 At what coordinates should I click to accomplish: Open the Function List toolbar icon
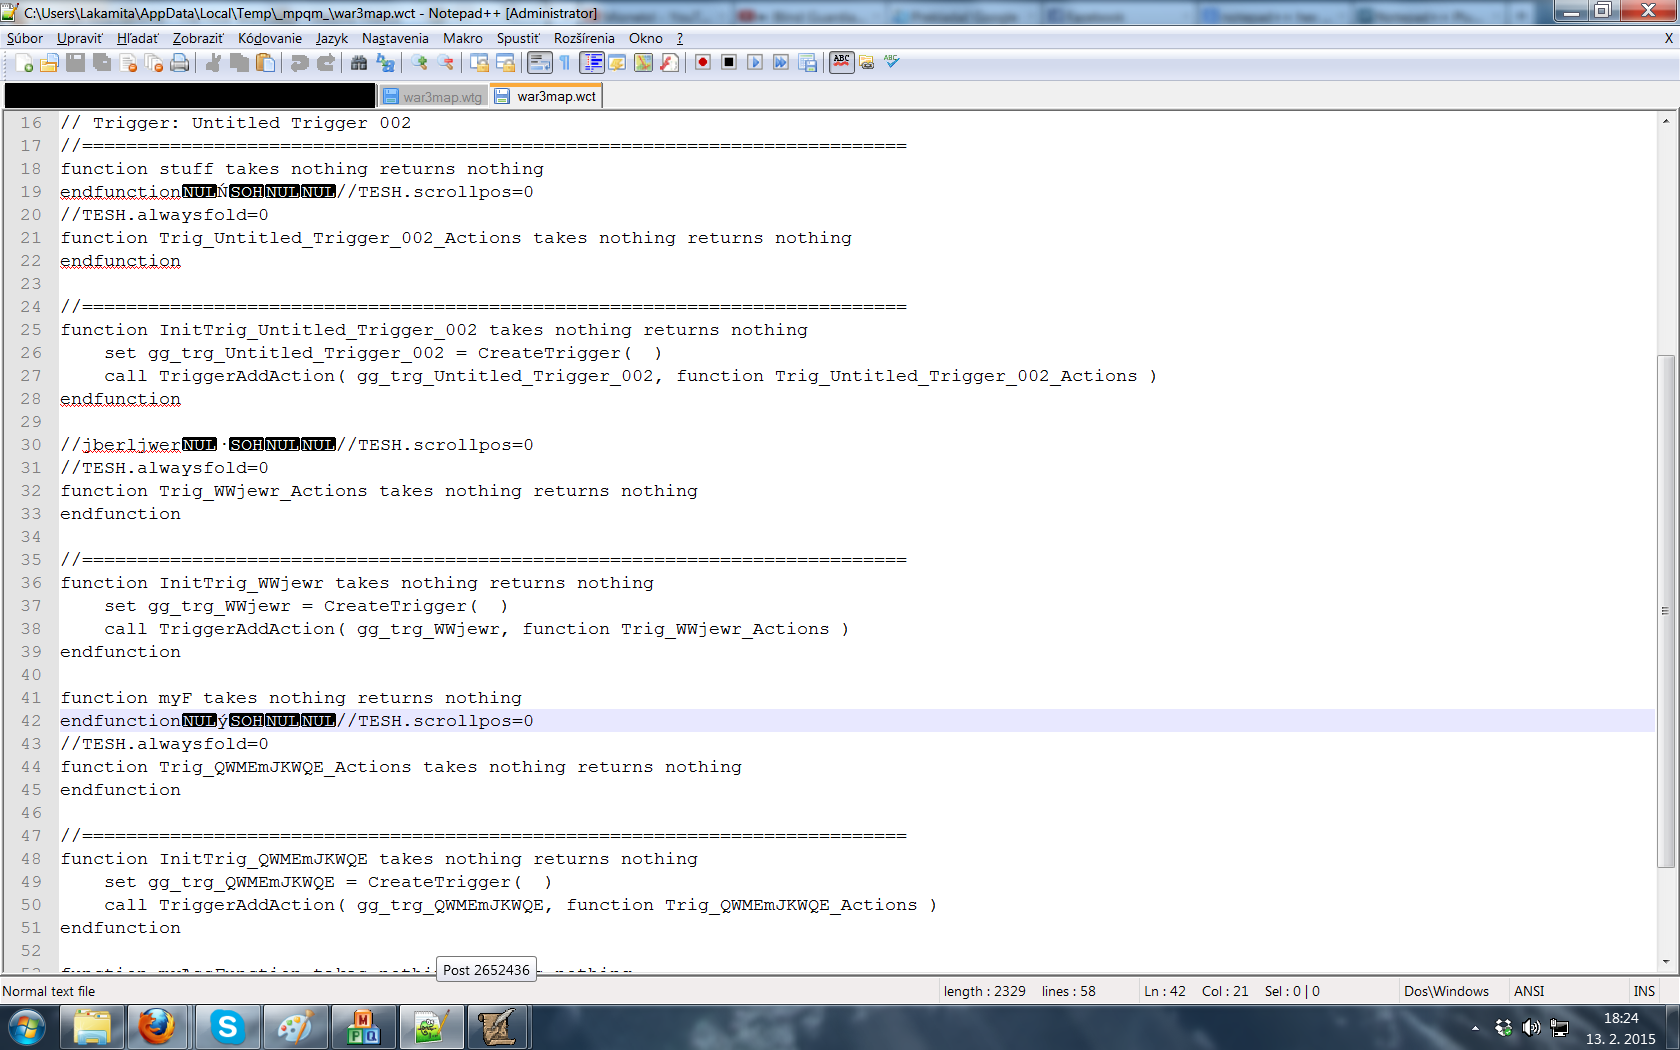[669, 63]
